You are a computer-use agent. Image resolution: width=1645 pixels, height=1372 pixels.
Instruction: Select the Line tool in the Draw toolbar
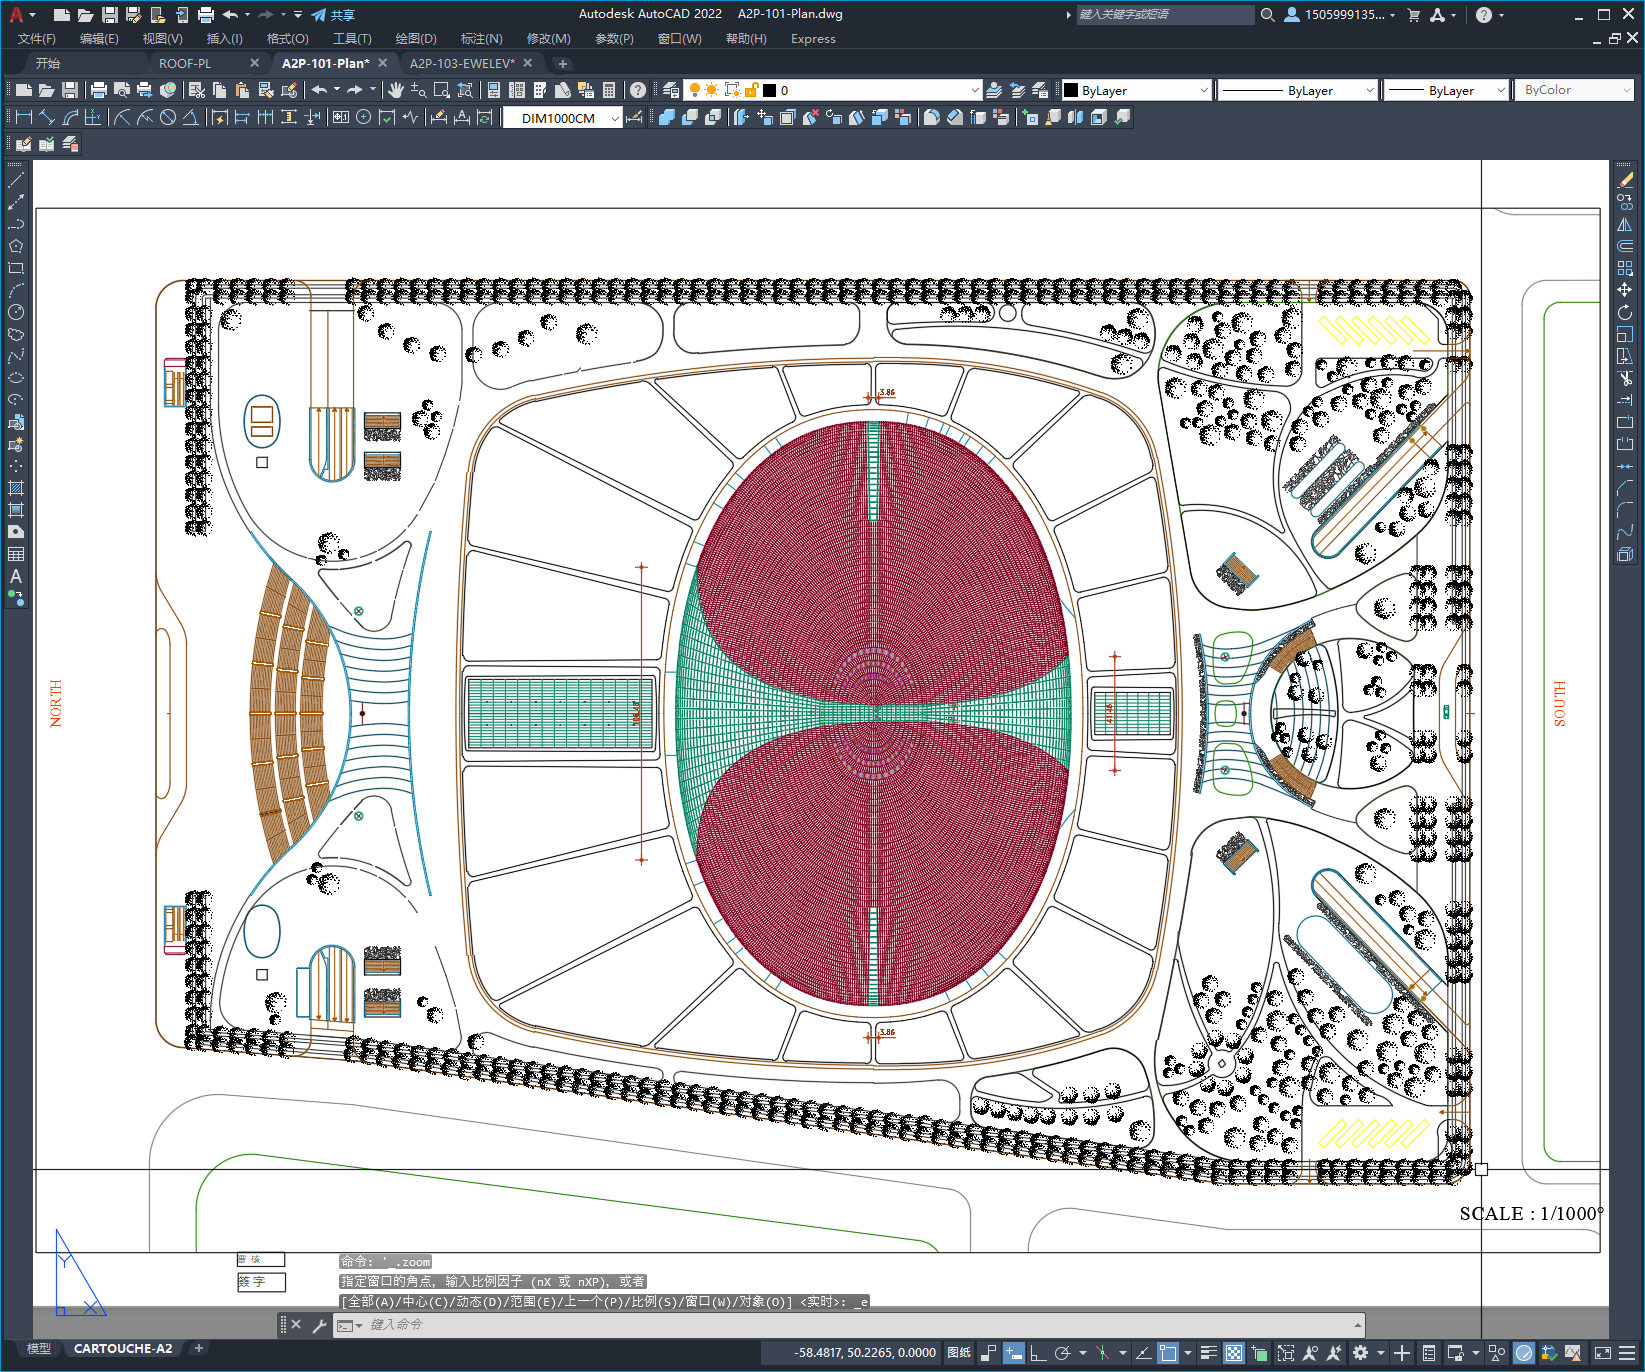(16, 180)
